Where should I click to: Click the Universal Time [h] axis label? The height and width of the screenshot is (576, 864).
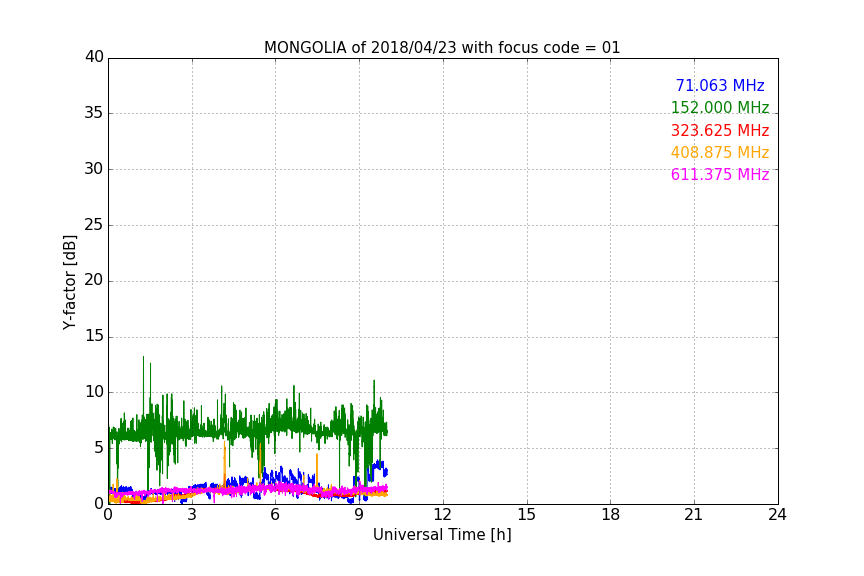pos(442,535)
